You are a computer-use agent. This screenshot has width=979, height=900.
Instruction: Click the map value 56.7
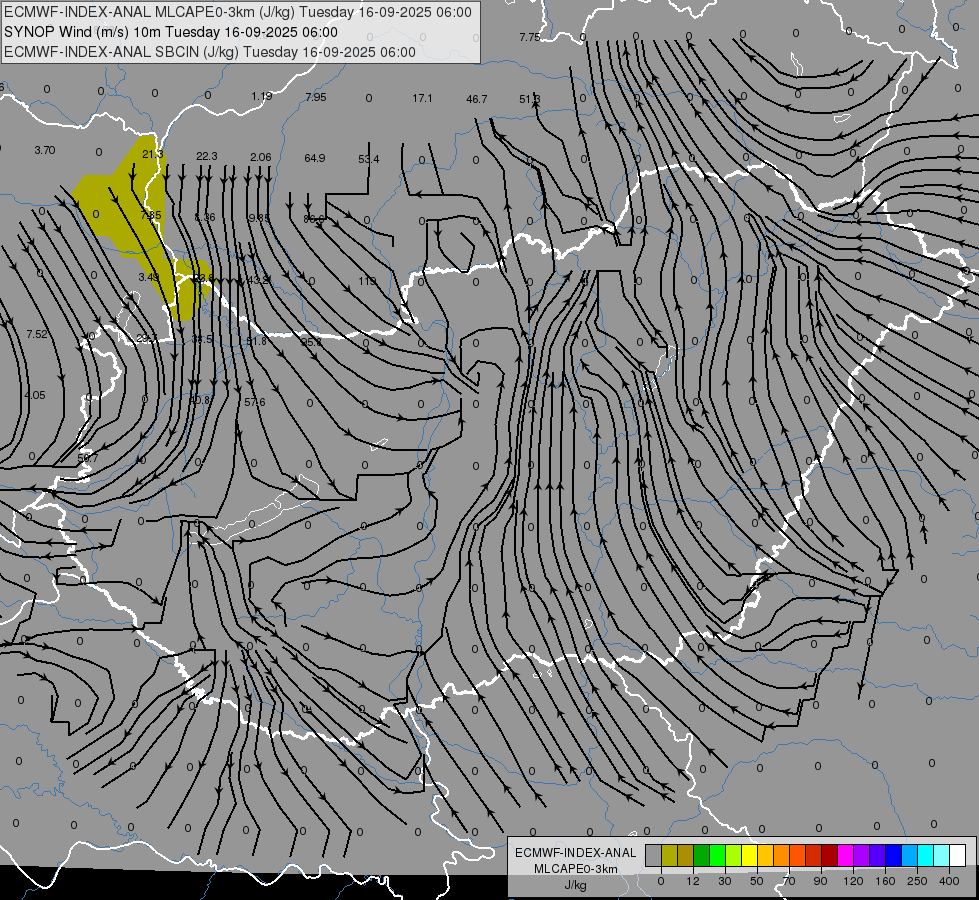click(88, 458)
